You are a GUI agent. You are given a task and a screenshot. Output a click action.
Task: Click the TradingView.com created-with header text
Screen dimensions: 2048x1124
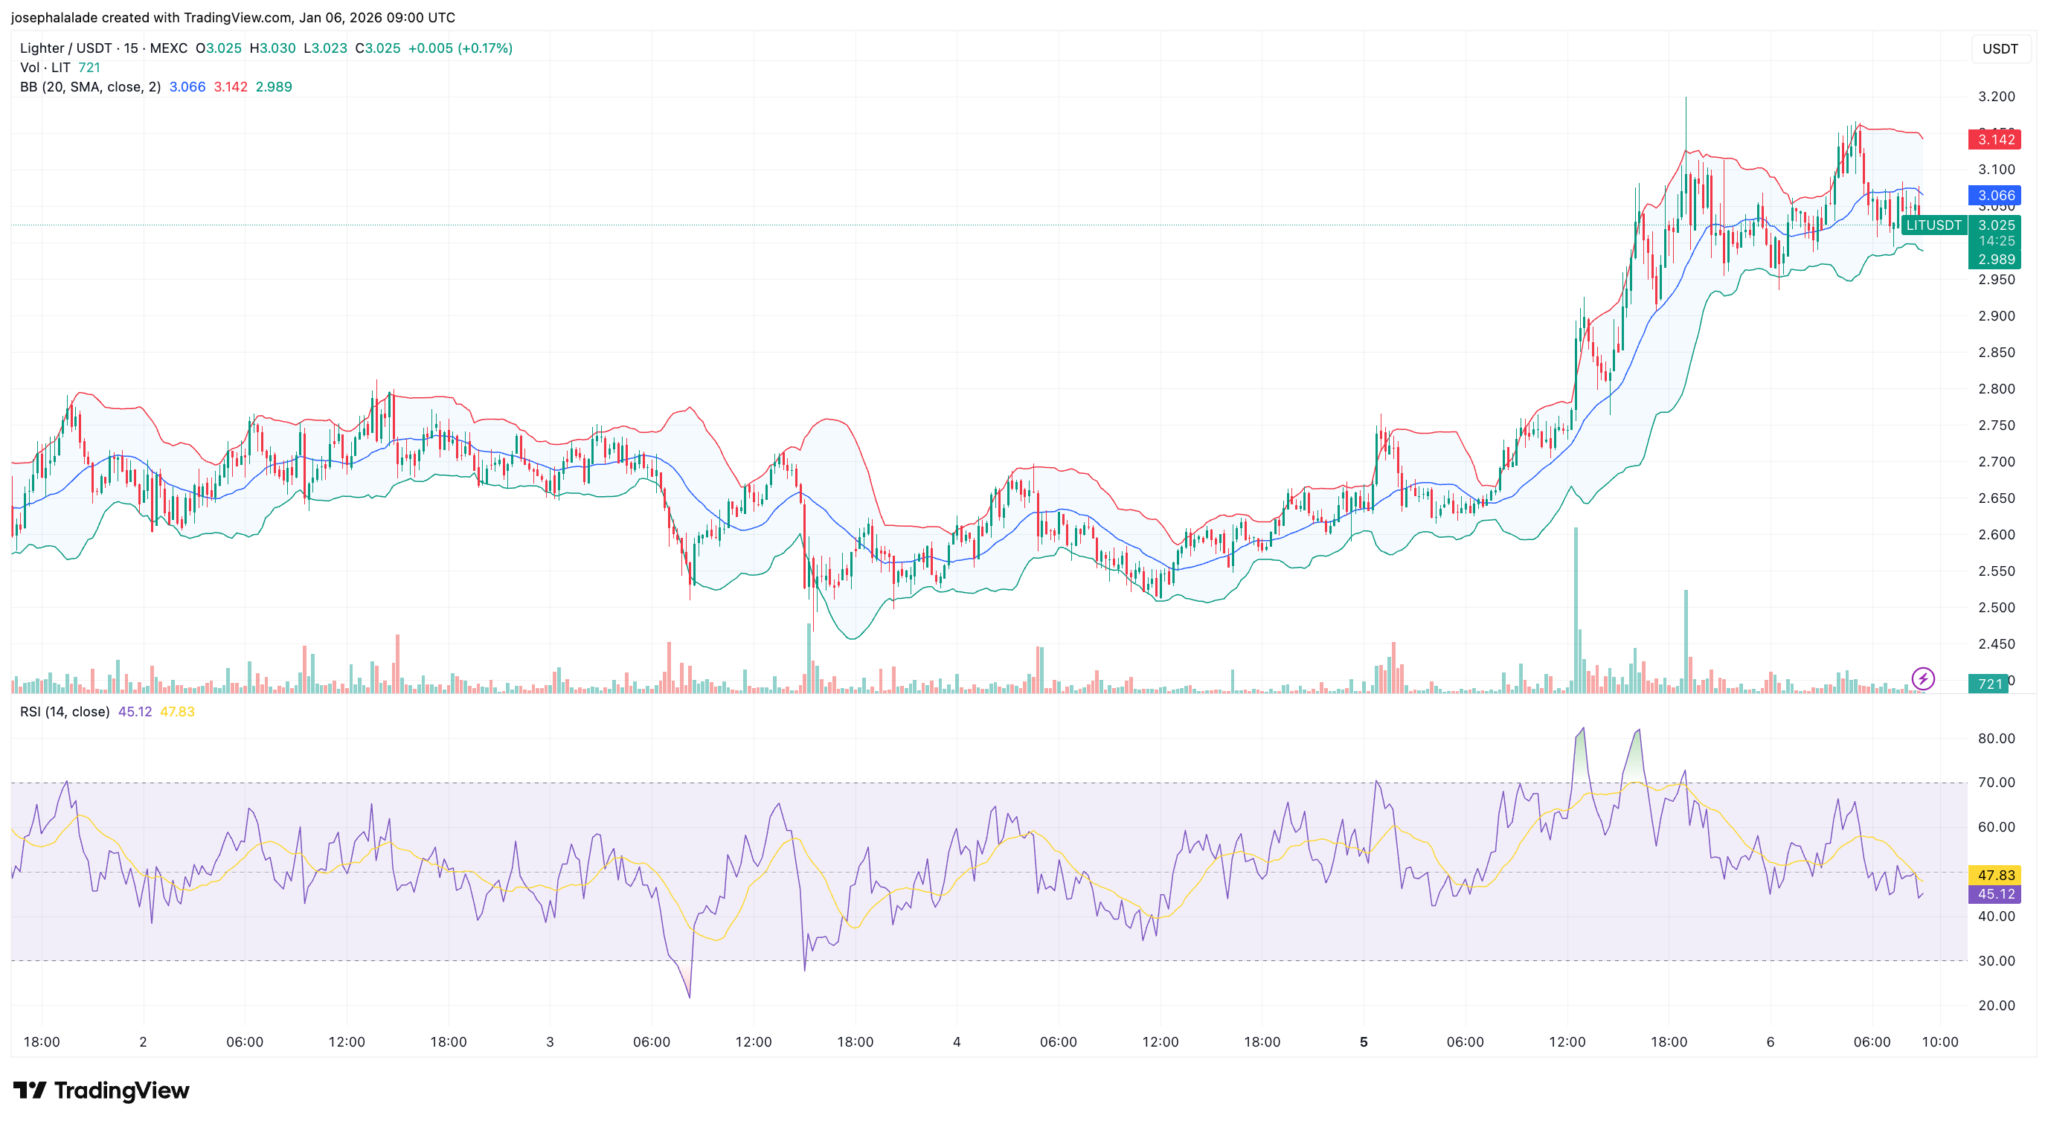(232, 17)
